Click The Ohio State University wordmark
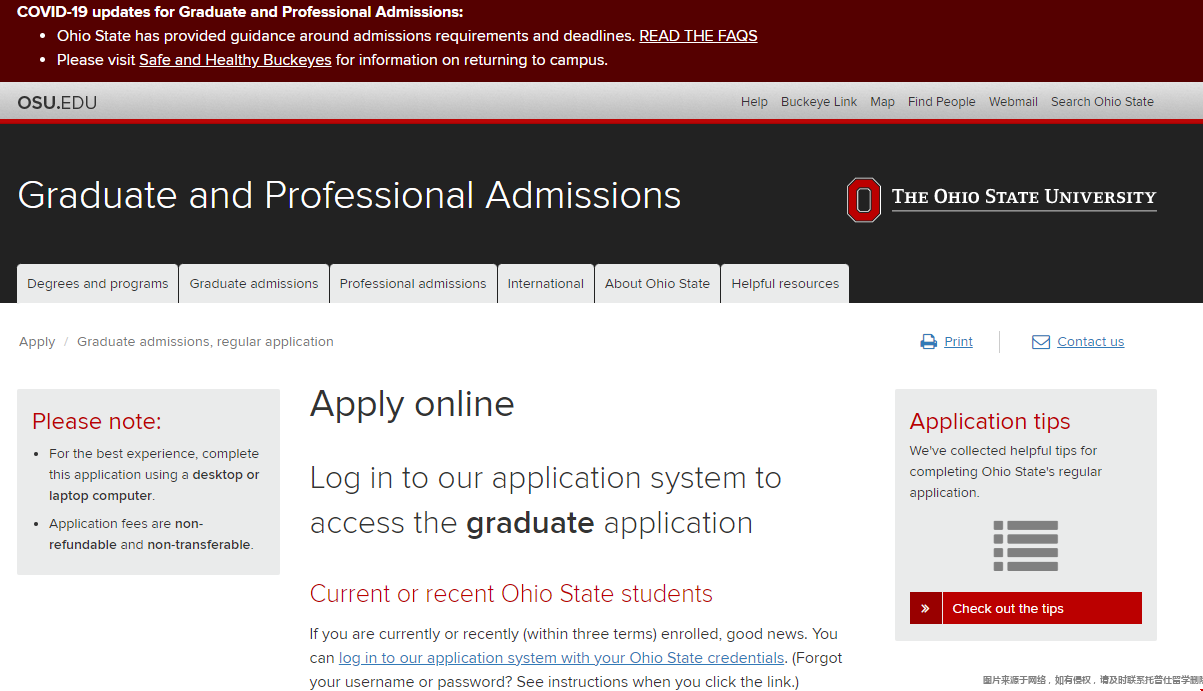1203x691 pixels. pyautogui.click(x=1024, y=197)
